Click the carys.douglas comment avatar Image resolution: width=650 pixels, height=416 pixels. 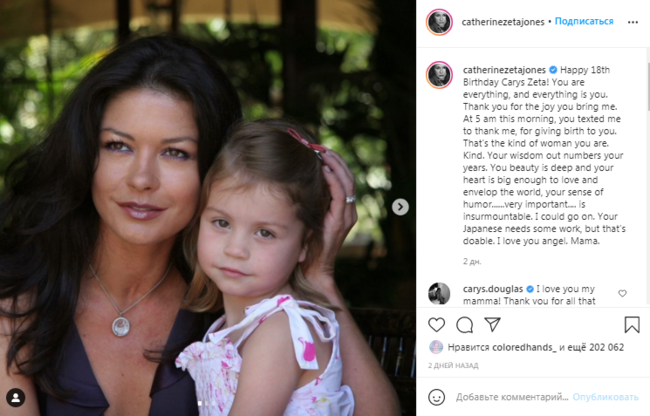[439, 293]
